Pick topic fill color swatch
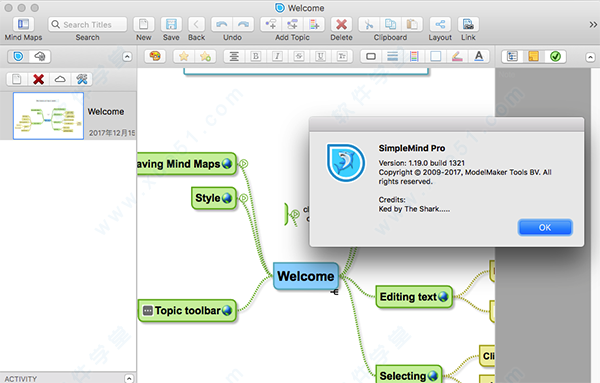 (x=435, y=57)
